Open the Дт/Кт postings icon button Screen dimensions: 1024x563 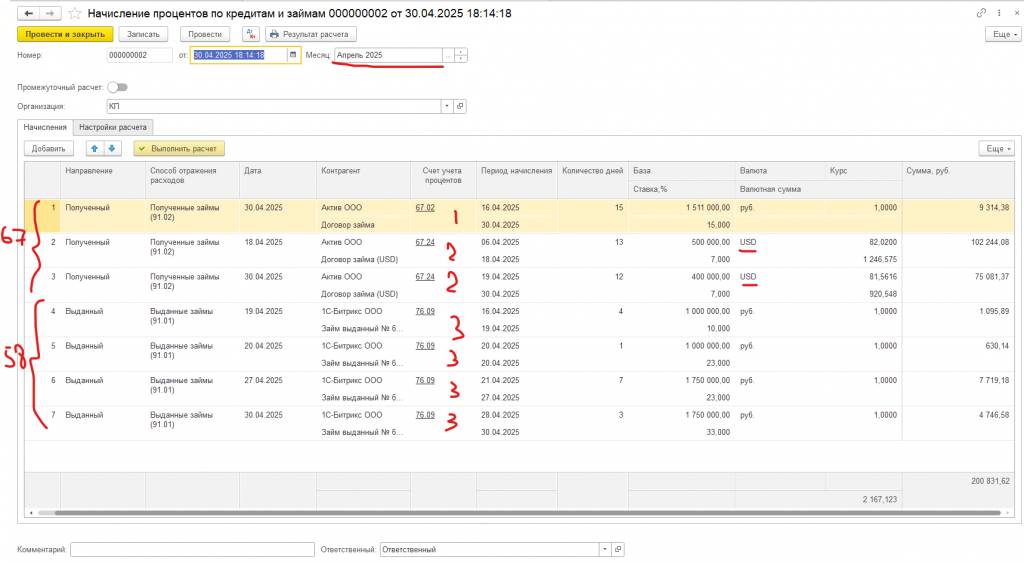tap(251, 34)
